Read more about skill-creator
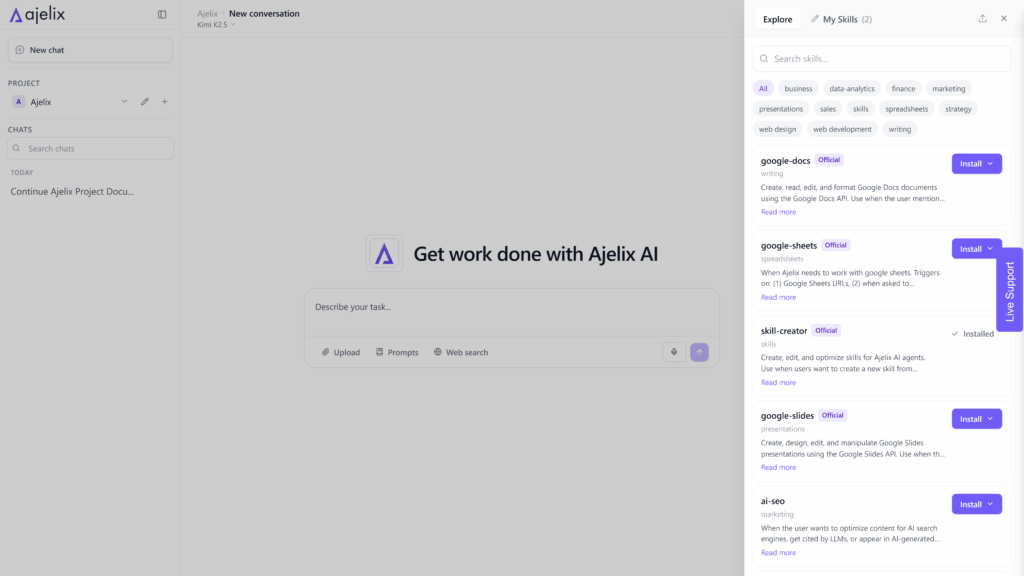This screenshot has height=576, width=1024. pos(778,383)
